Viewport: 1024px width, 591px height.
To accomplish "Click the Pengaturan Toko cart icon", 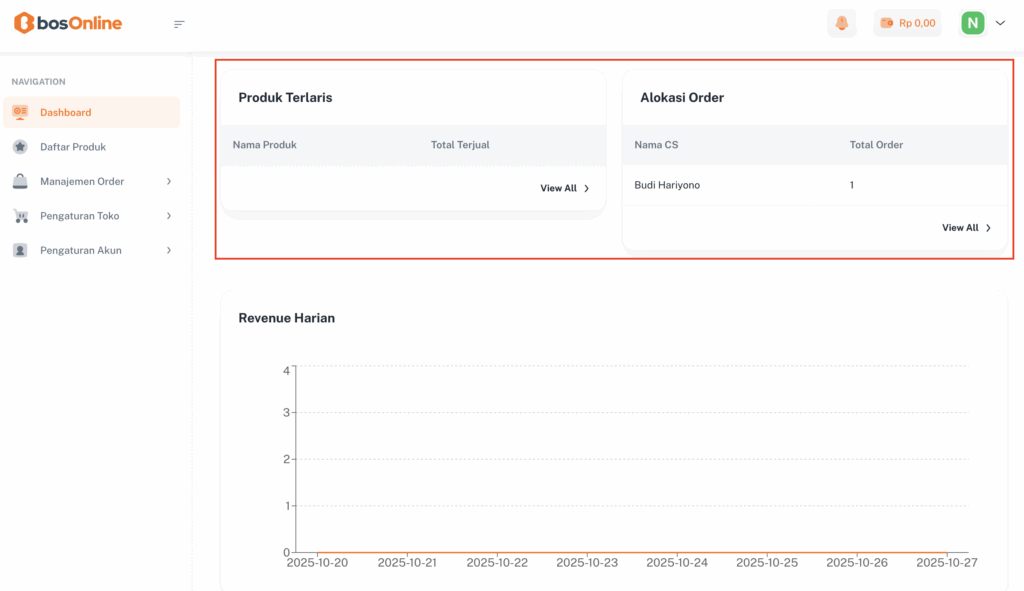I will 20,216.
